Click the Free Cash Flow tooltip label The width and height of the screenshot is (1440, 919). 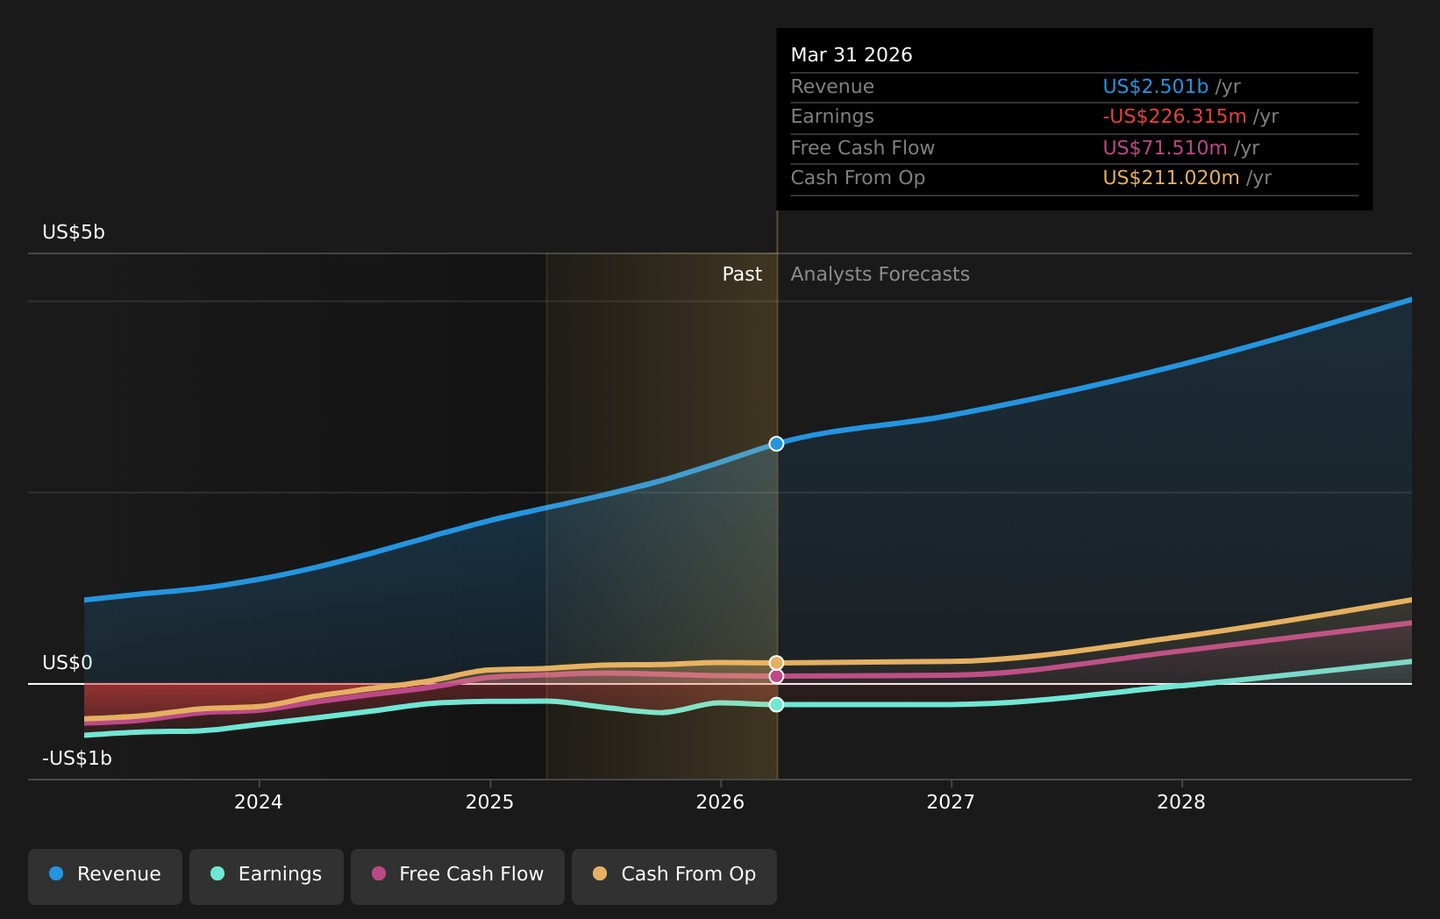[x=862, y=148]
